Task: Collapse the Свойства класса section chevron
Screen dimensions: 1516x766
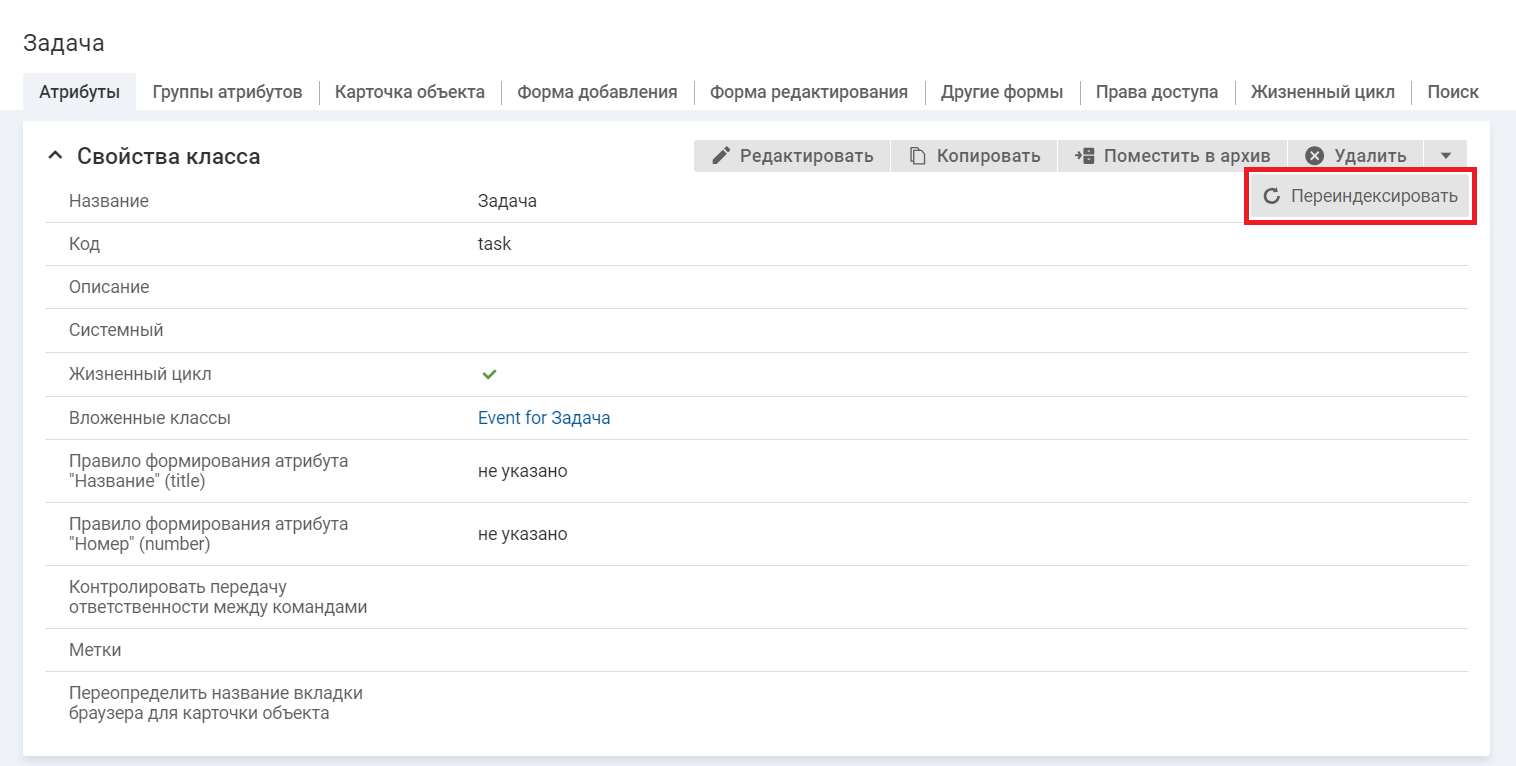Action: coord(55,156)
